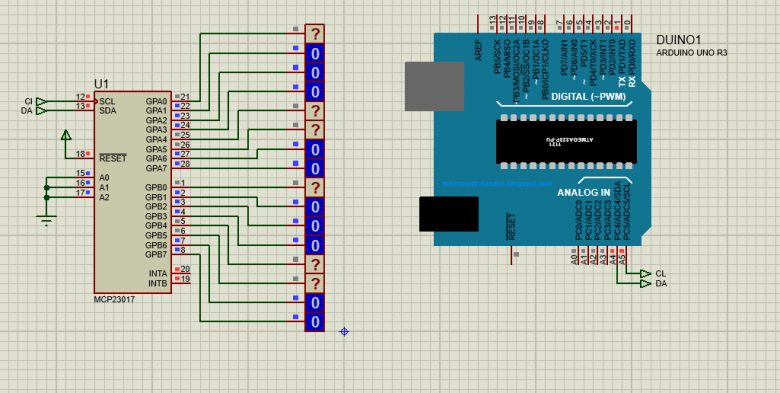Screen dimensions: 780x393
Task: Select the gray USB connector on the Arduino
Action: [434, 87]
